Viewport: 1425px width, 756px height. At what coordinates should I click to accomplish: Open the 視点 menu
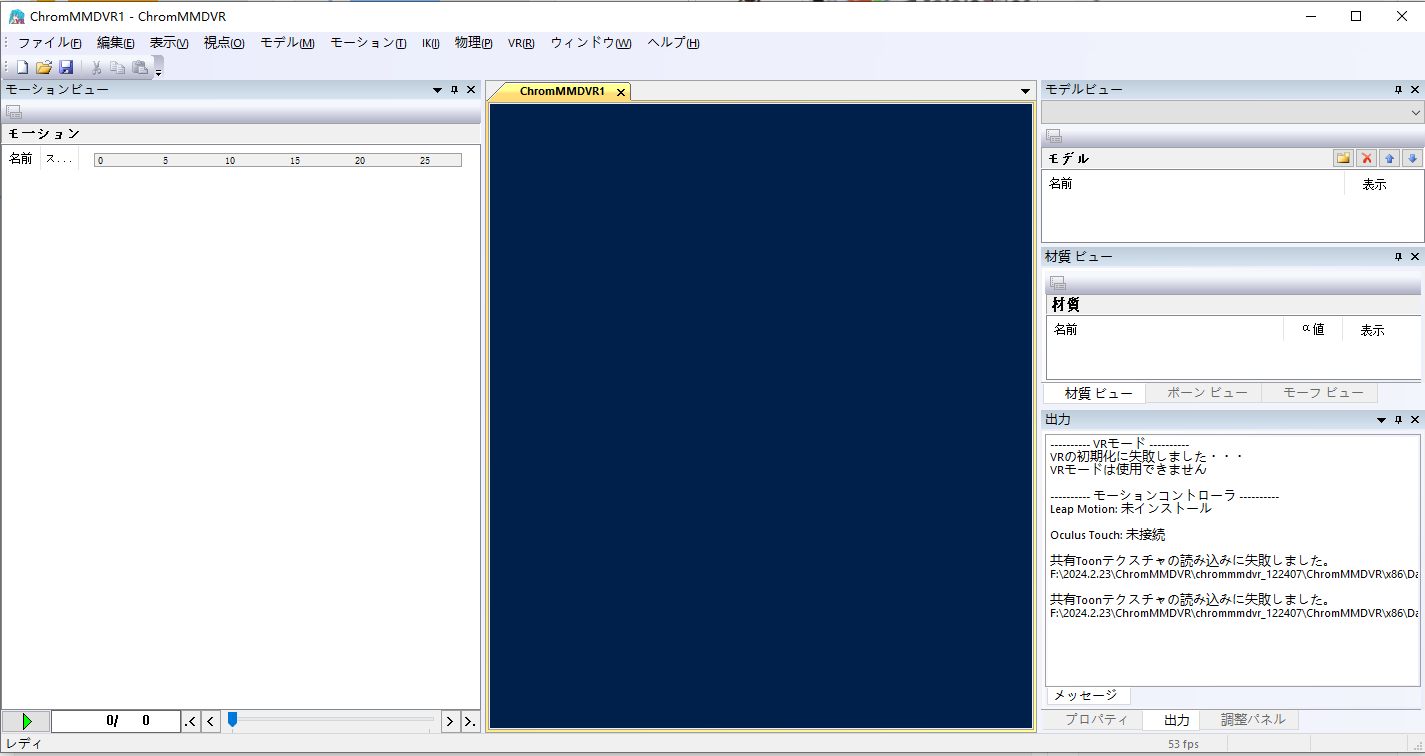click(224, 43)
